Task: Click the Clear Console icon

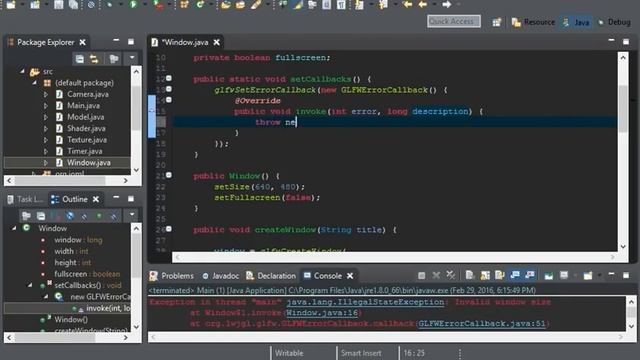Action: pyautogui.click(x=470, y=276)
